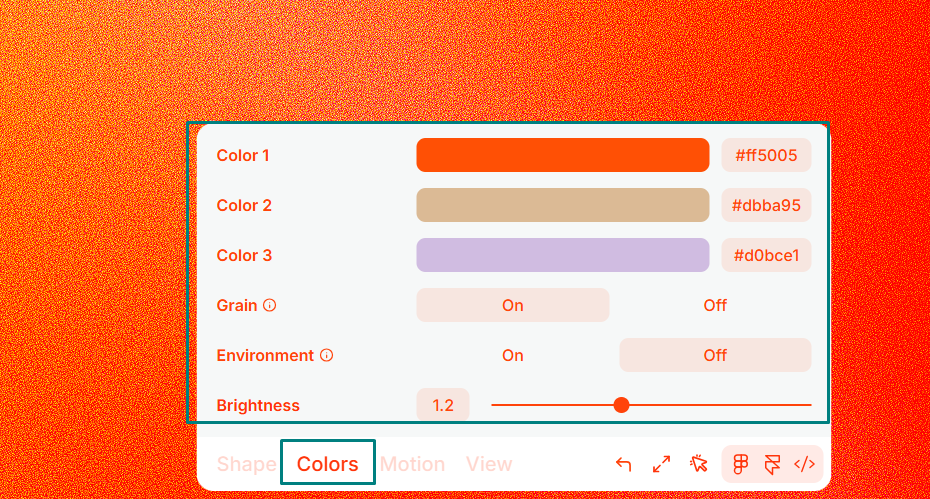Turn Environment on

point(512,355)
